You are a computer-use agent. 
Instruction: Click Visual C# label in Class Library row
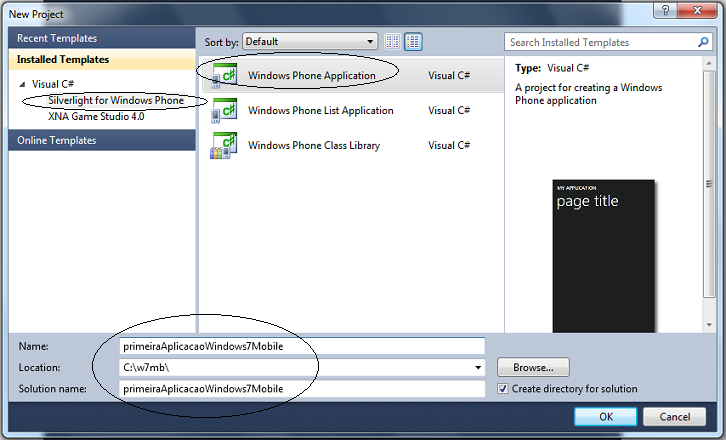[x=449, y=145]
